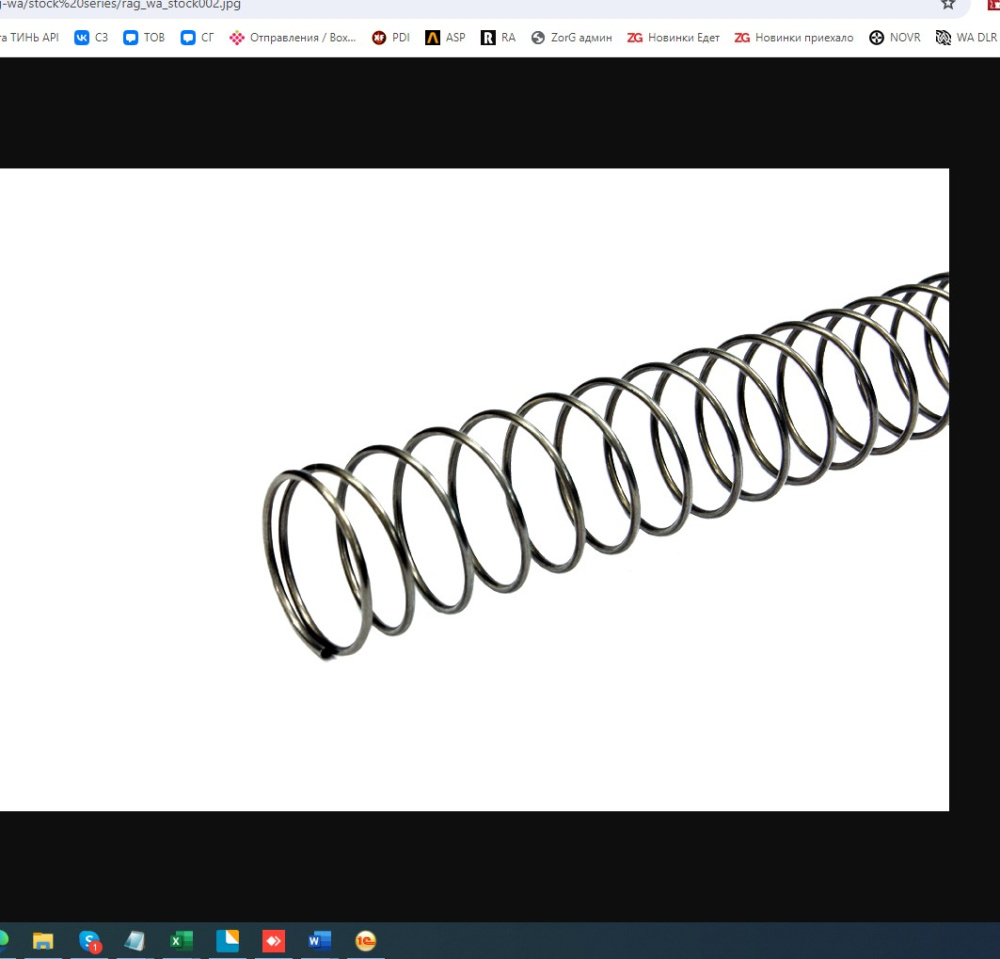Open the Notepad icon on the taskbar

coord(135,941)
